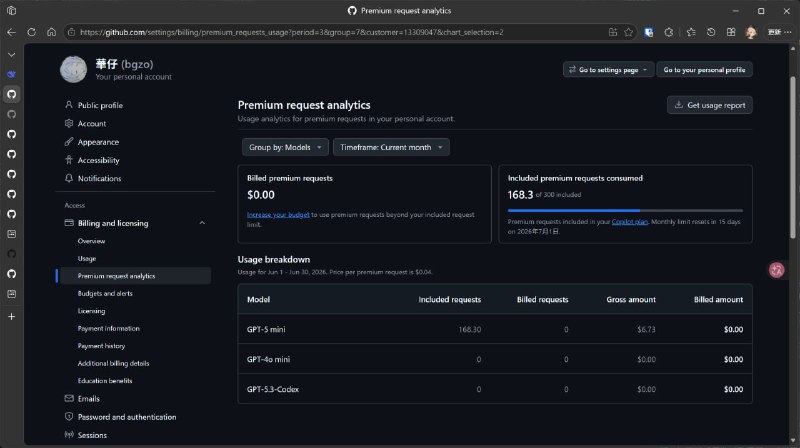Image resolution: width=800 pixels, height=448 pixels.
Task: Click the GPT-5.3-Codex model row name
Action: pos(273,389)
